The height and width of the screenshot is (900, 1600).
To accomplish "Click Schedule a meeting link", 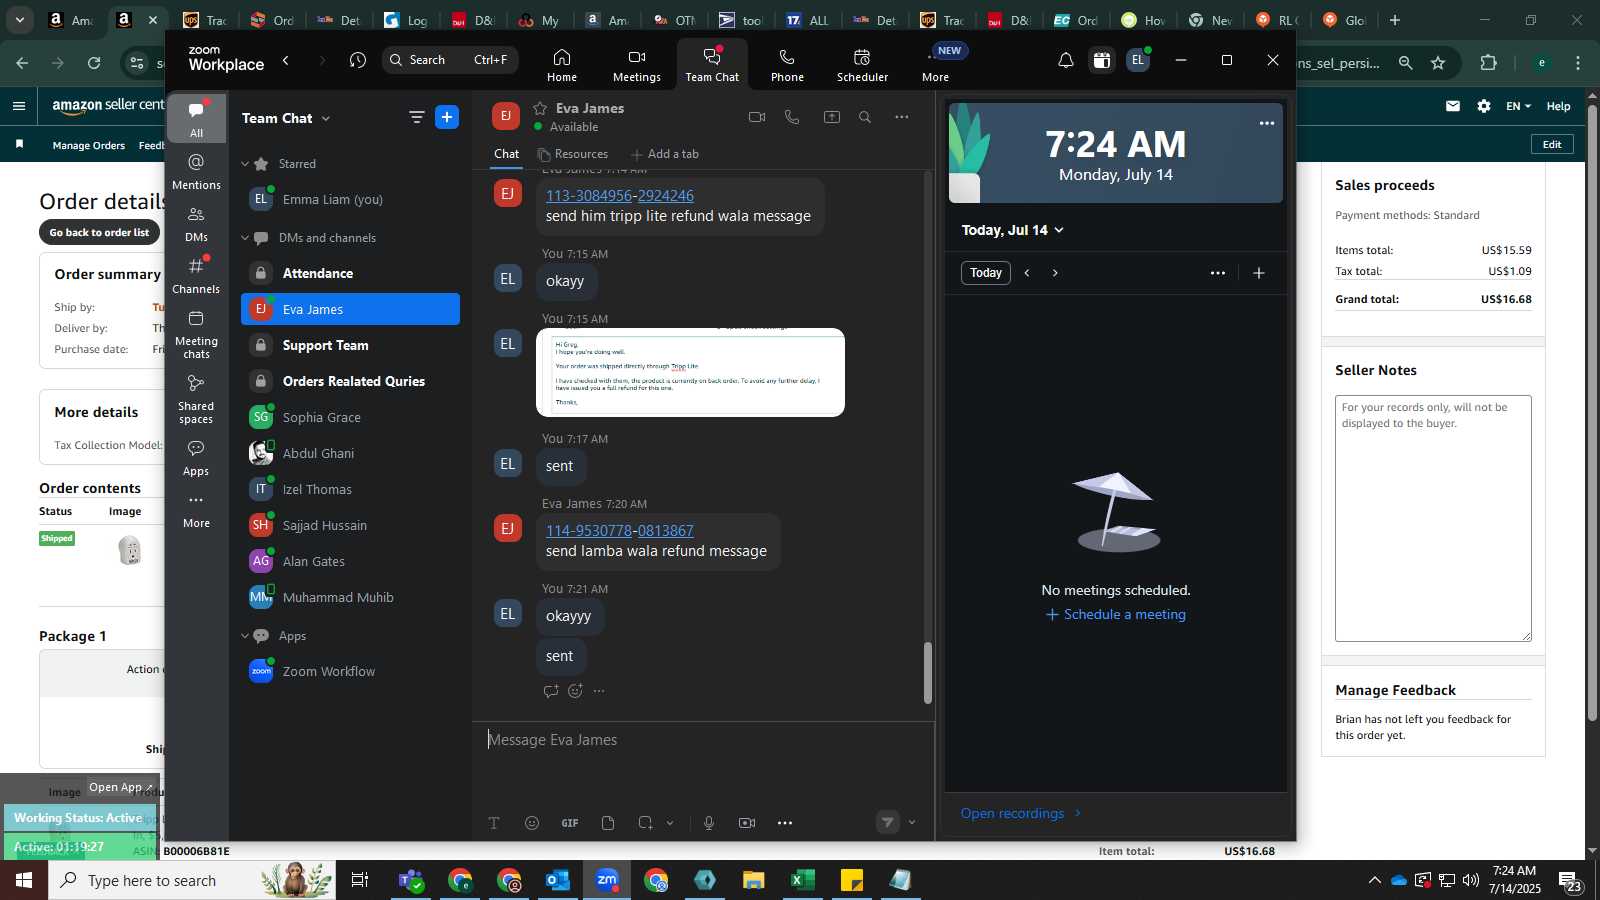I will pyautogui.click(x=1115, y=615).
